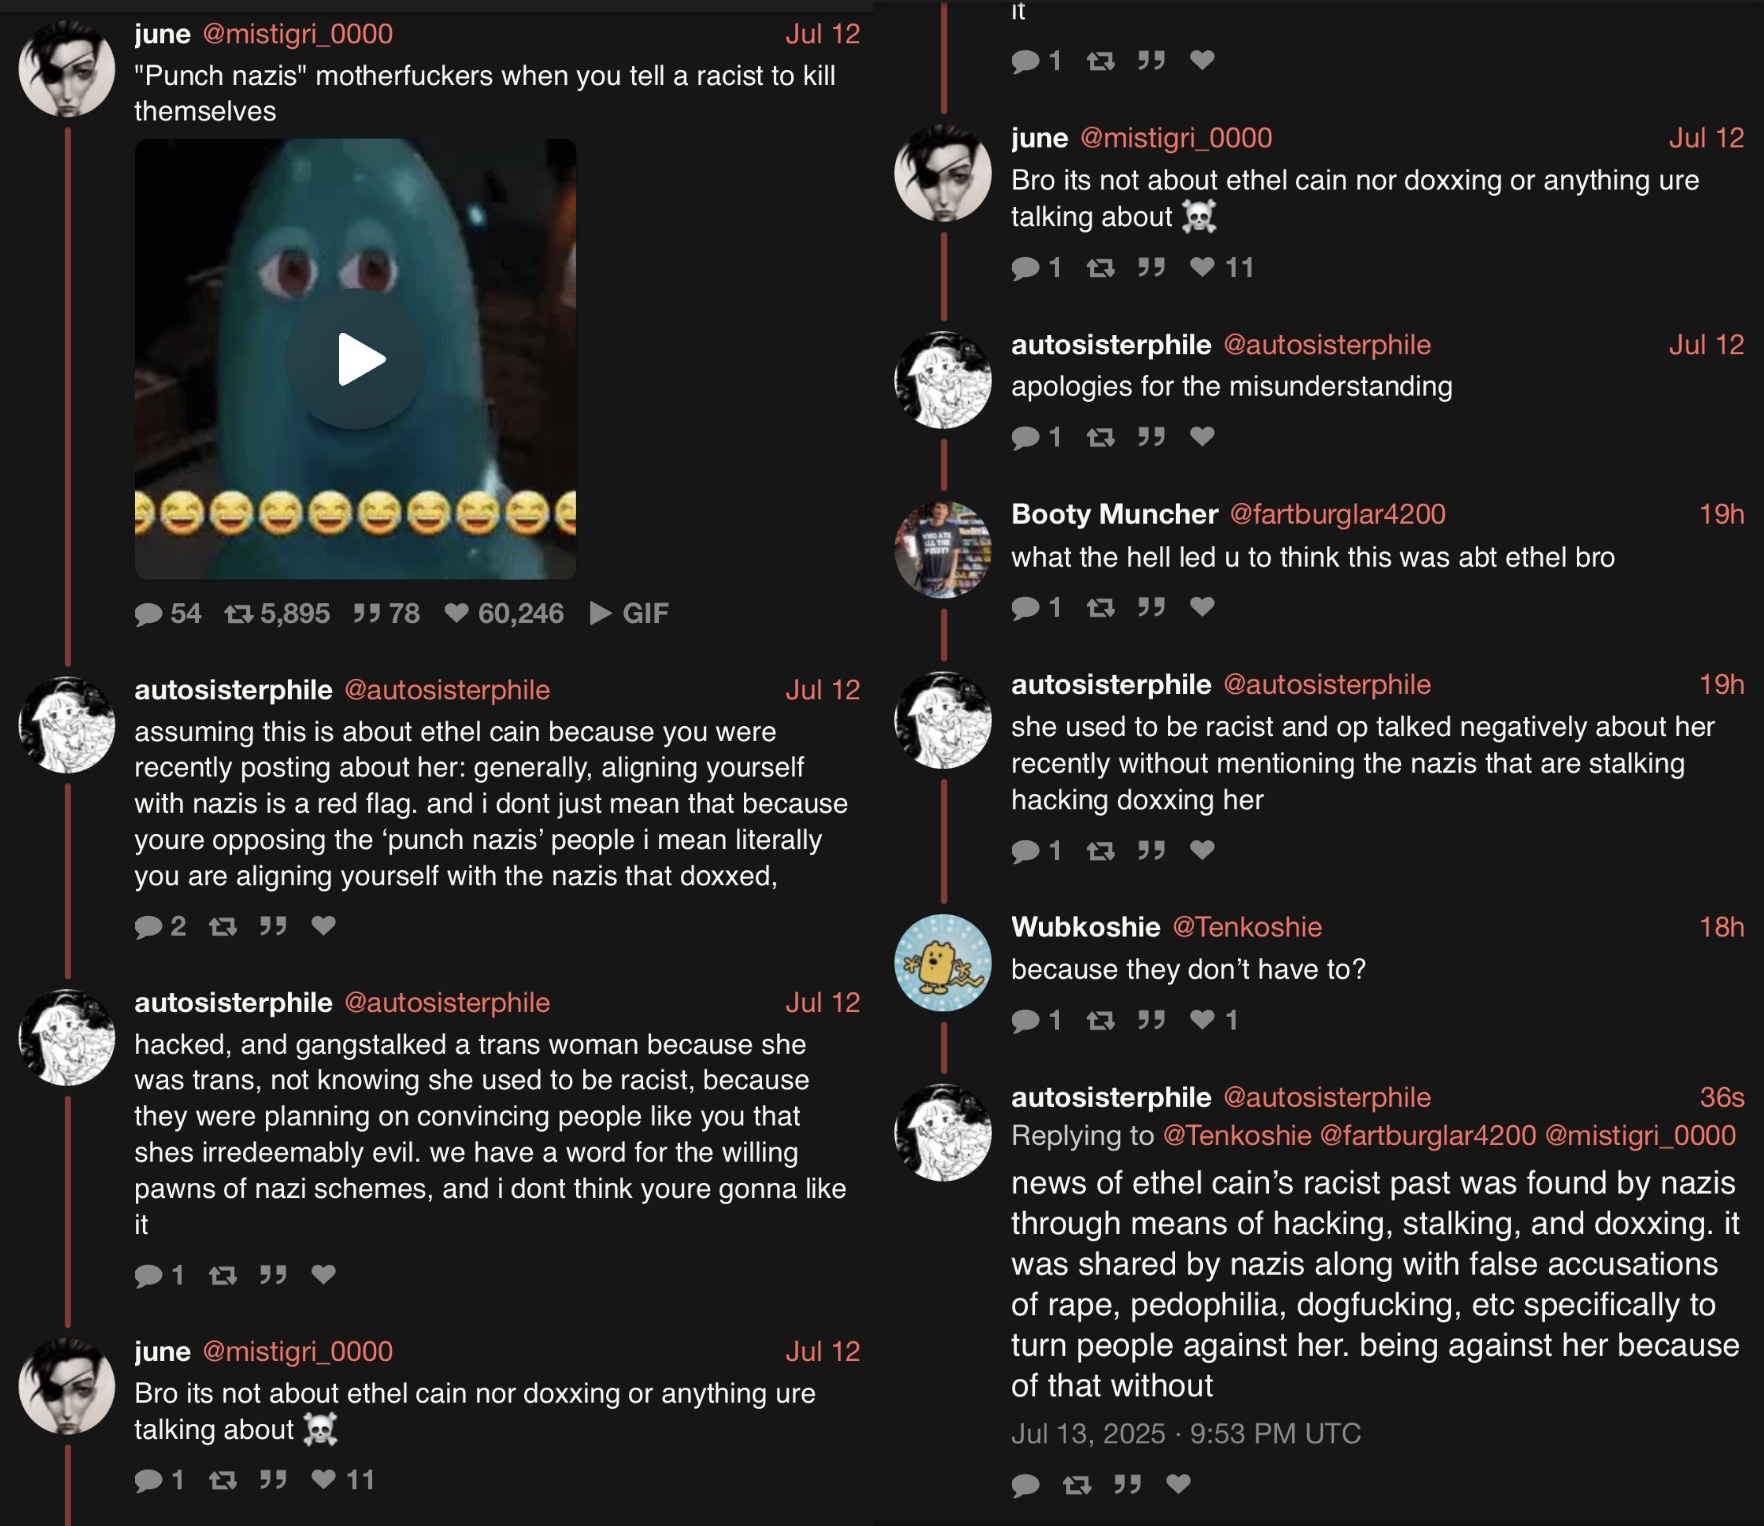Quote autosisterphile's latest post dated Jul 13
The width and height of the screenshot is (1764, 1526).
point(1127,1484)
